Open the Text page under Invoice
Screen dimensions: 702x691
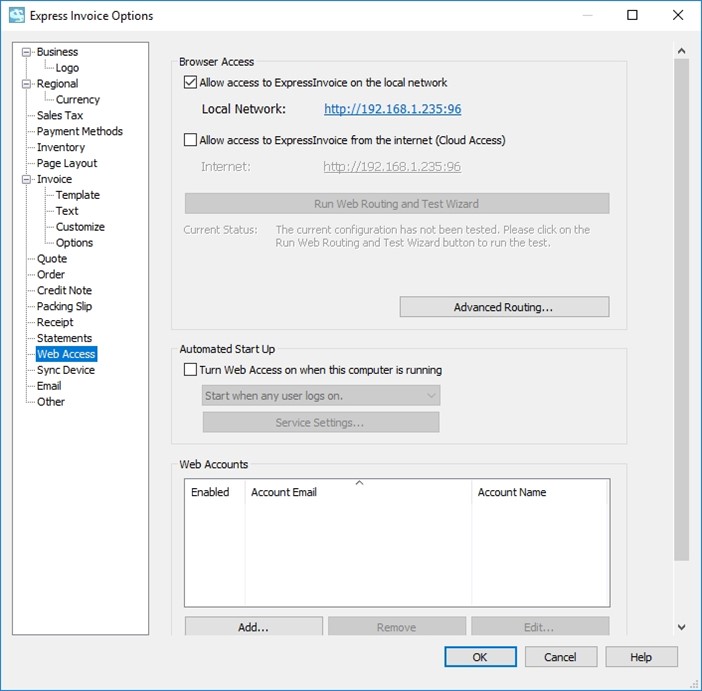pyautogui.click(x=67, y=211)
